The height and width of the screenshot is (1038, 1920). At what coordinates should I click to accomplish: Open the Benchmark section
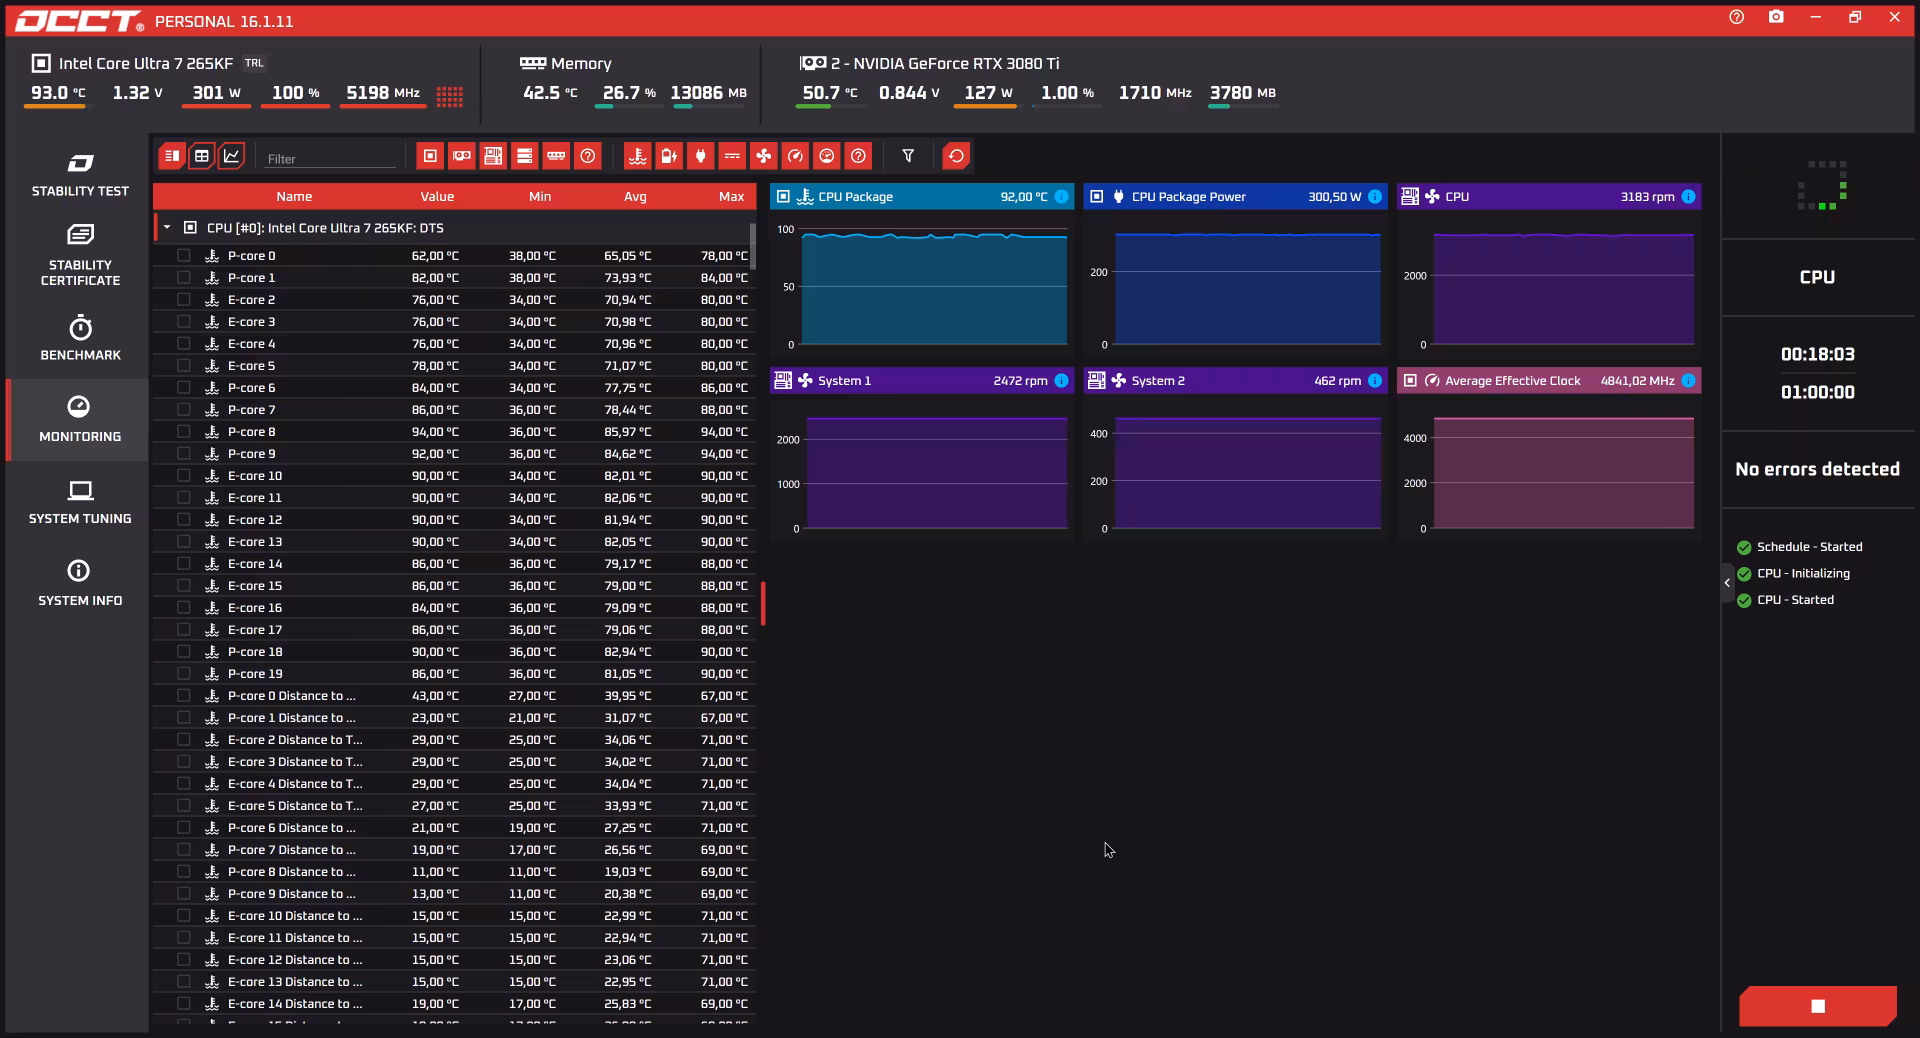(x=80, y=338)
